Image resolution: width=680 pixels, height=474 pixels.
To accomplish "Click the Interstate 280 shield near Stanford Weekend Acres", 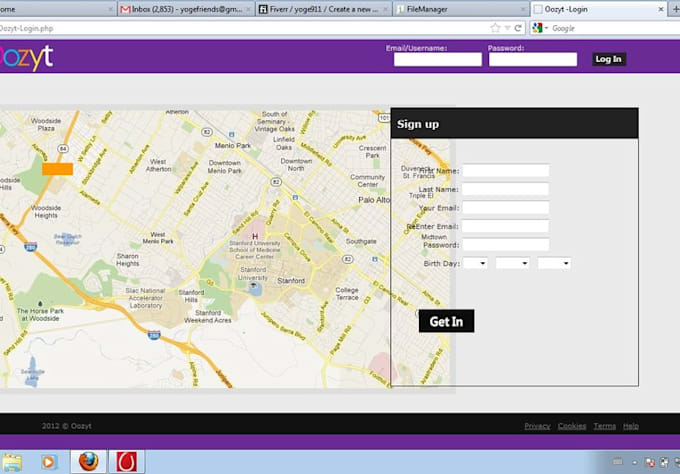I will coord(154,335).
